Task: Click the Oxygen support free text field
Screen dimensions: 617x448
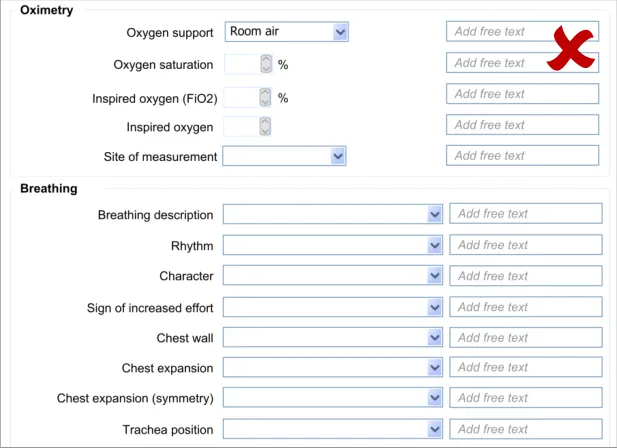Action: pos(496,32)
